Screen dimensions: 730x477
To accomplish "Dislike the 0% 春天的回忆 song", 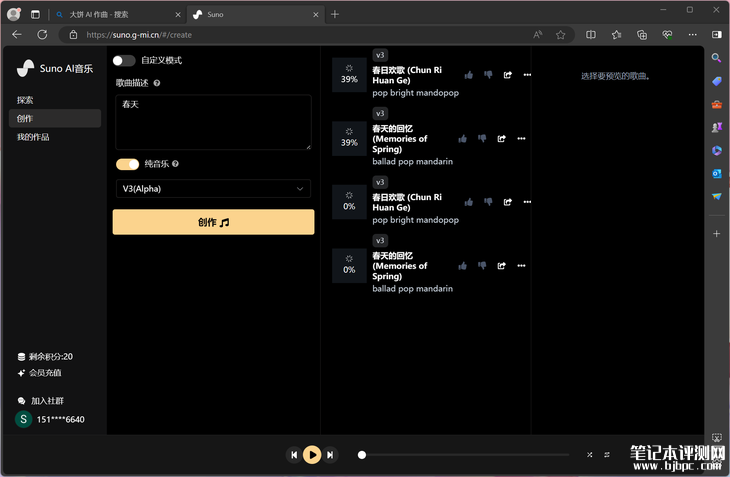I will click(482, 266).
